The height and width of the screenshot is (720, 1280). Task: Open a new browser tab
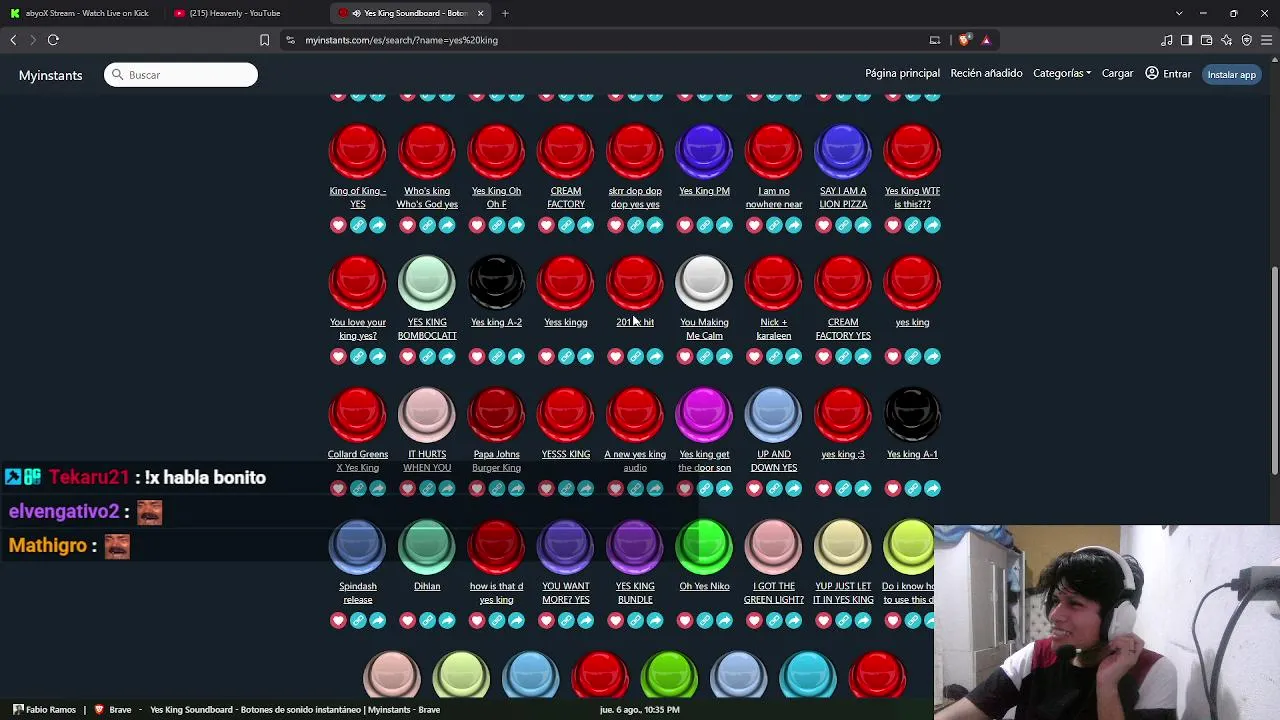pyautogui.click(x=505, y=13)
